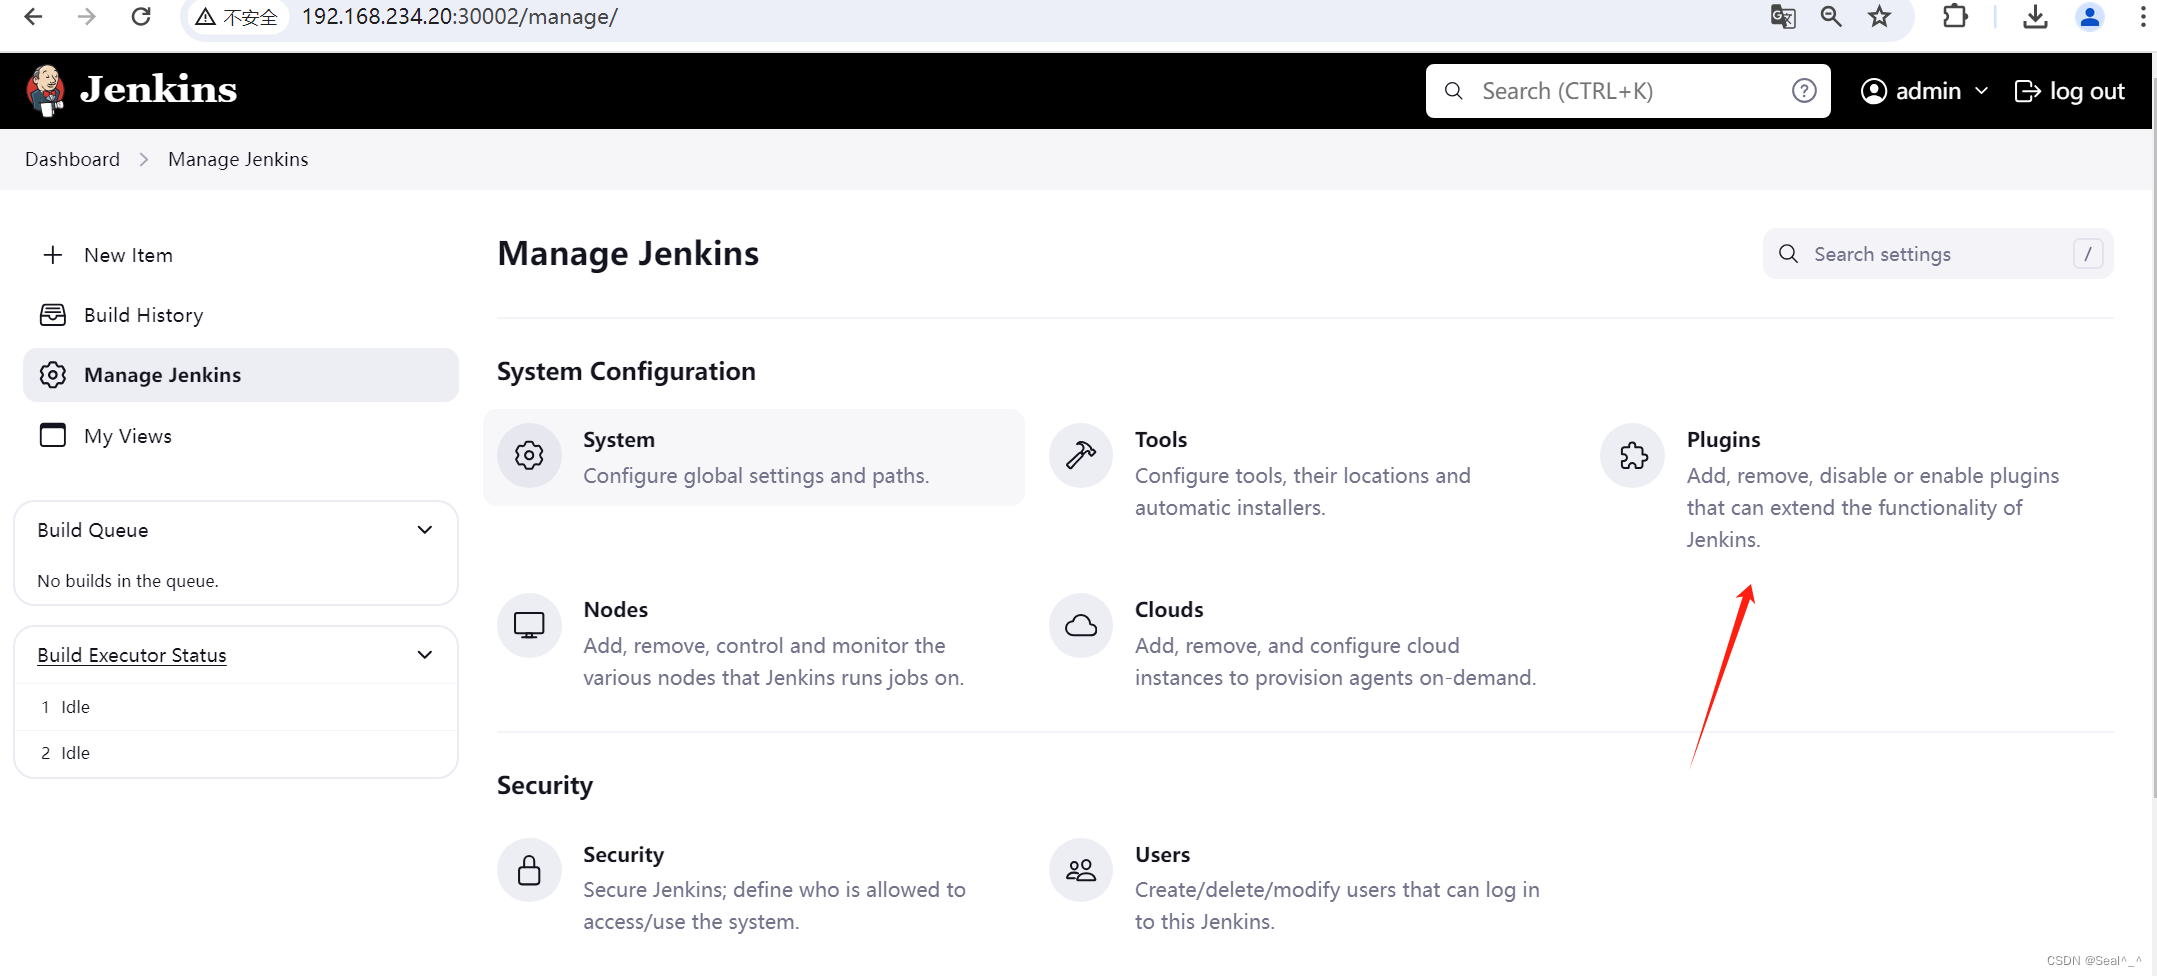Open the Nodes management title link
The width and height of the screenshot is (2157, 976).
point(615,609)
